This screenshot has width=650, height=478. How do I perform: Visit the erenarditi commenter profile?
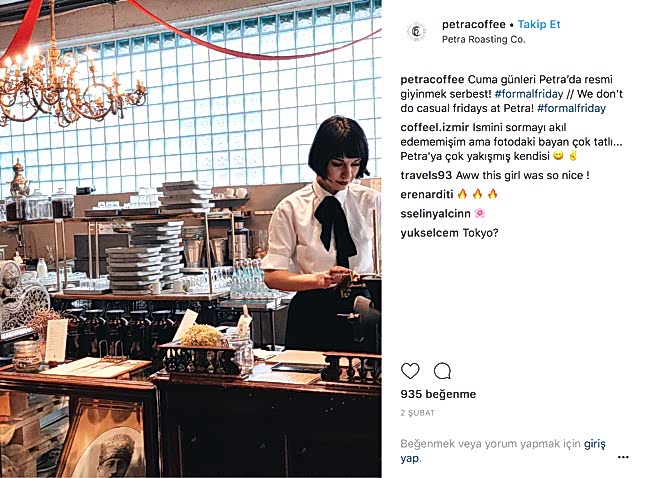427,194
